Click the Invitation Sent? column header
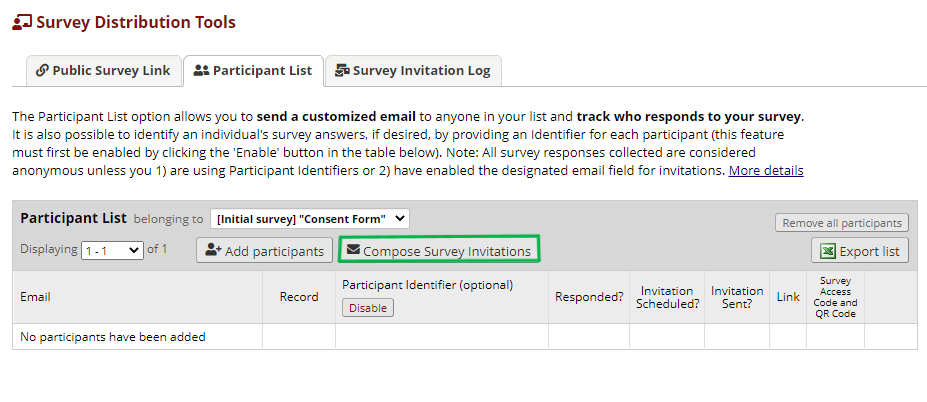This screenshot has width=927, height=402. [x=737, y=297]
